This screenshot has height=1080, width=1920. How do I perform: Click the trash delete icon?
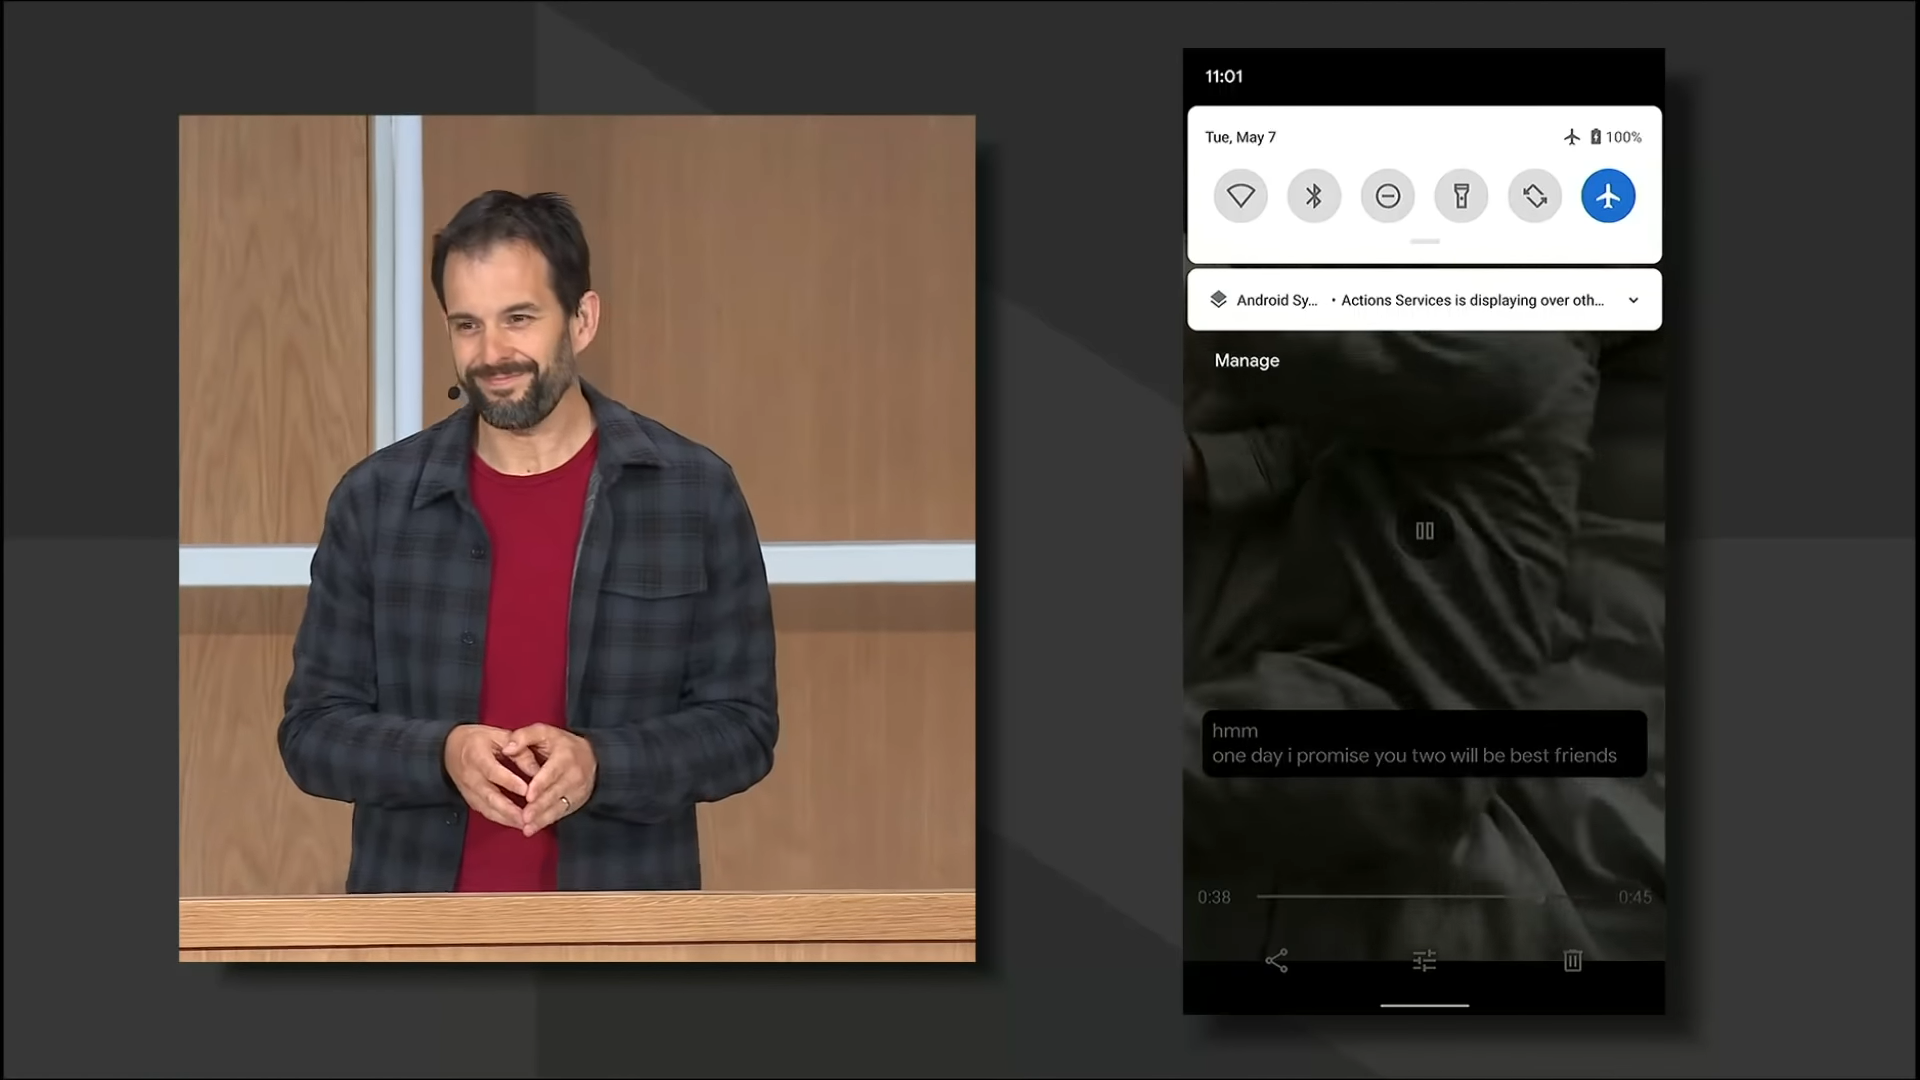[1572, 961]
